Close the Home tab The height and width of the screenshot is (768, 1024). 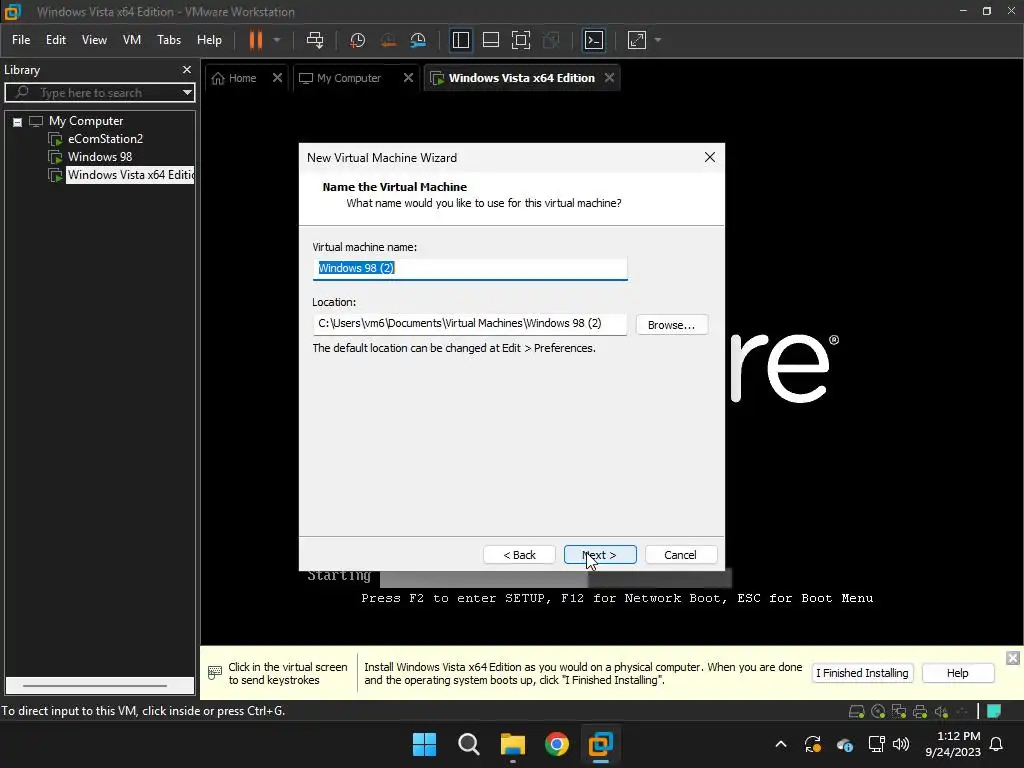pyautogui.click(x=277, y=78)
